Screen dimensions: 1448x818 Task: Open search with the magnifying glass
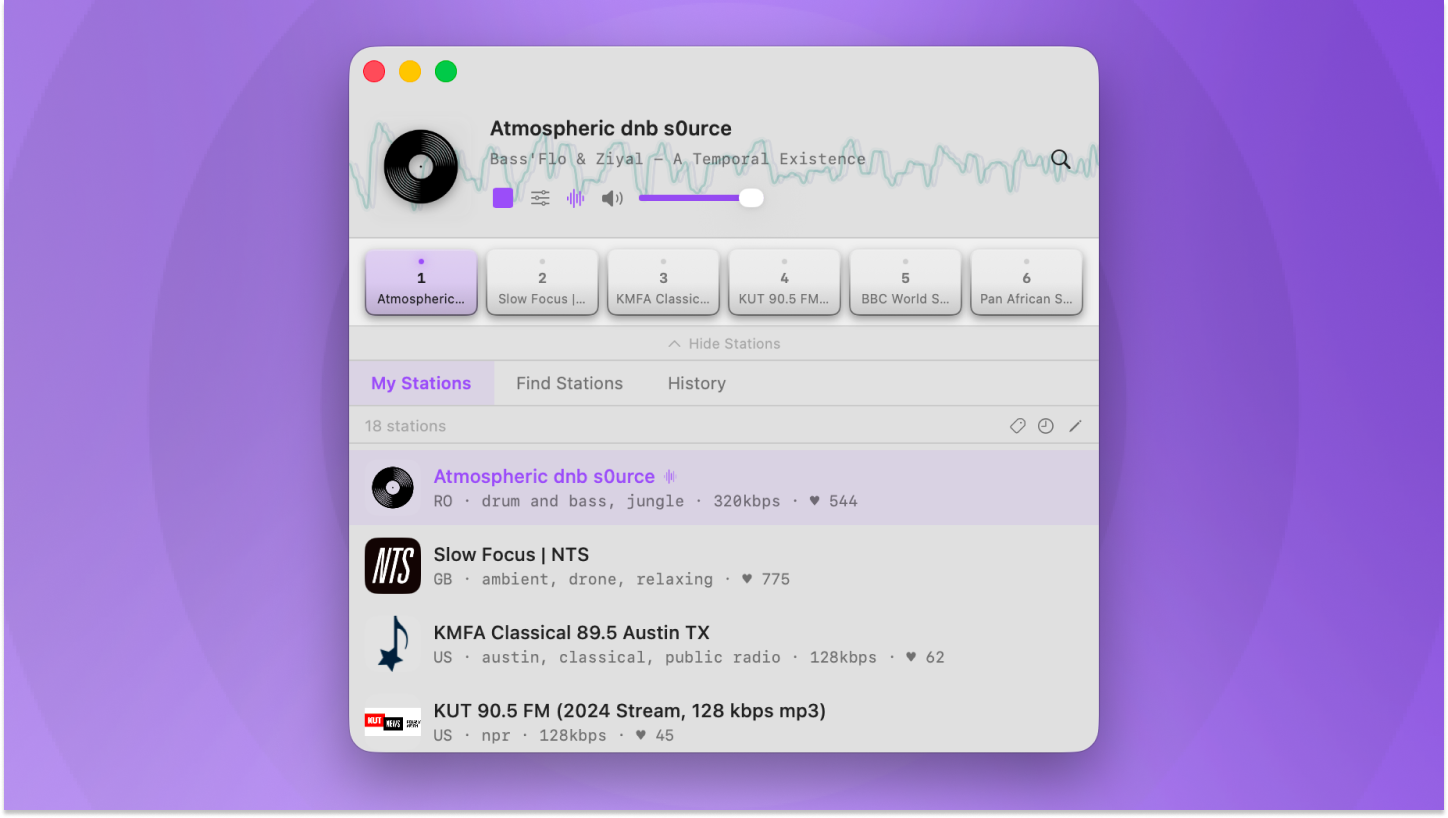(1061, 159)
